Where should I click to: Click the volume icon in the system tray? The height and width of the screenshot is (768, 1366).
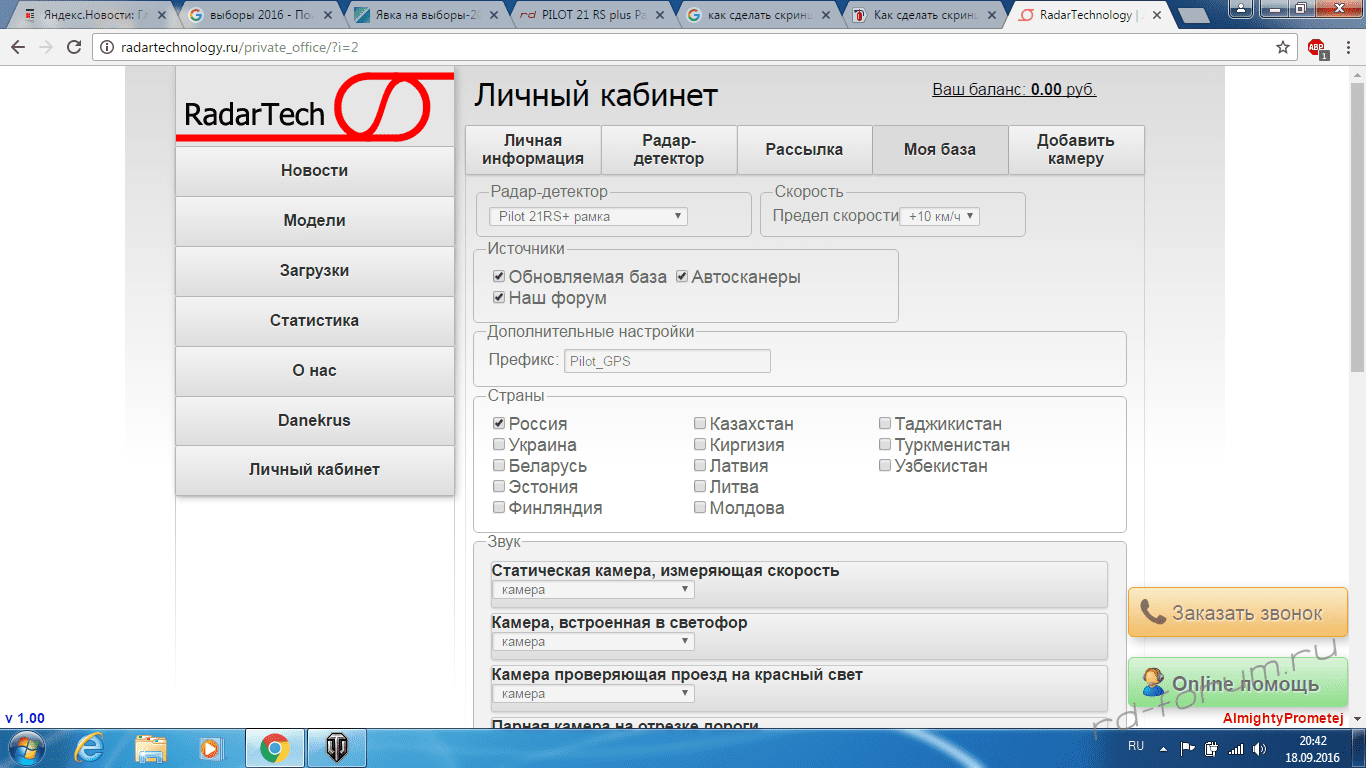pos(1259,748)
